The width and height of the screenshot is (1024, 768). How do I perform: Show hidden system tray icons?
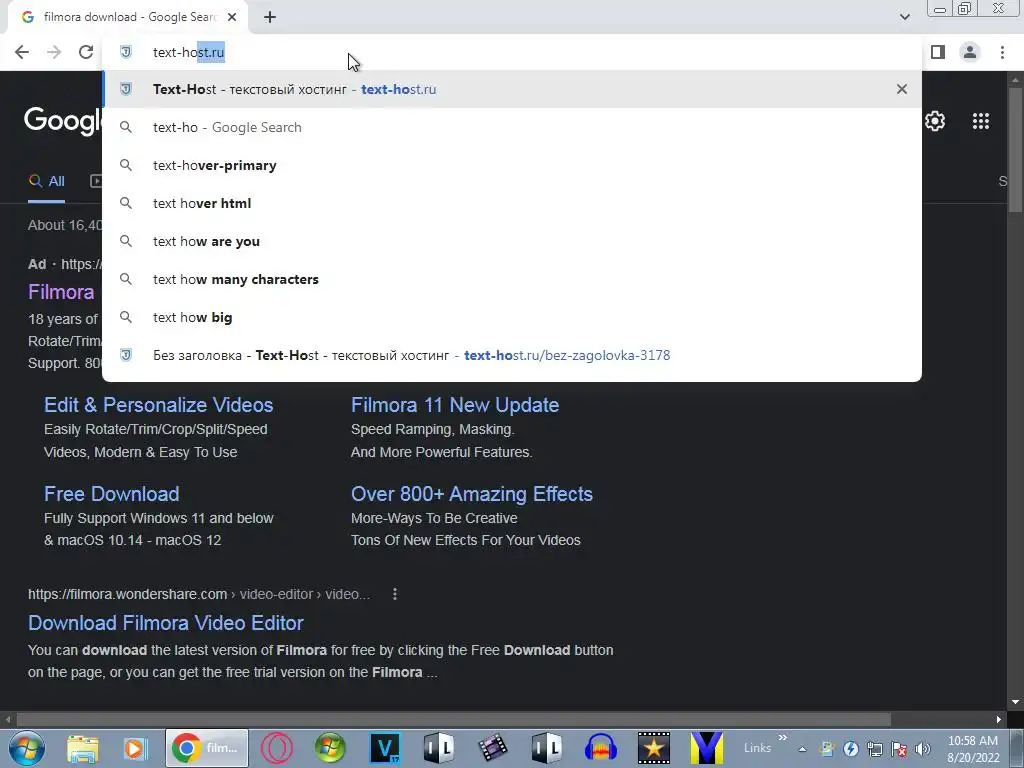point(802,750)
